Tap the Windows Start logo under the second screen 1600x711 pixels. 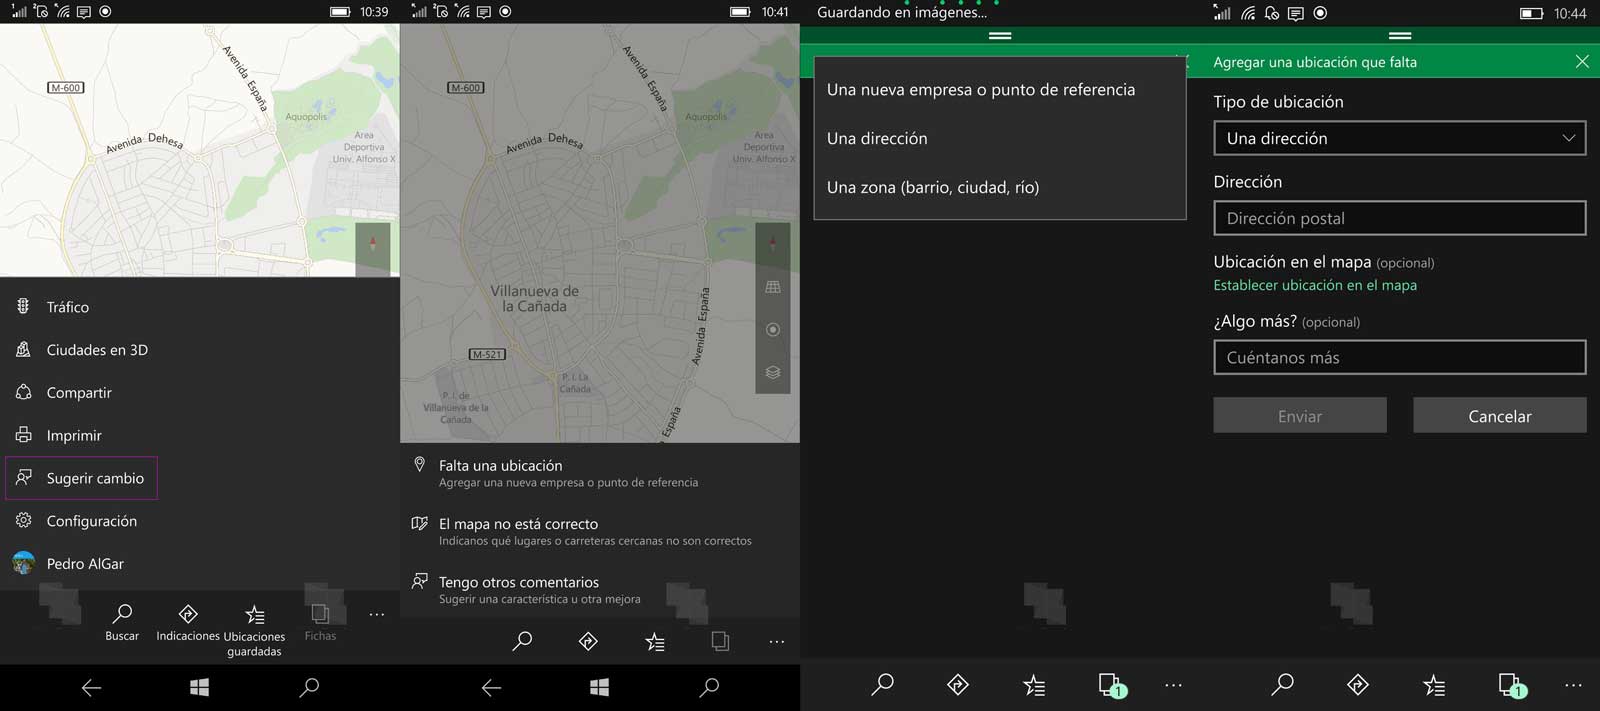[x=599, y=687]
